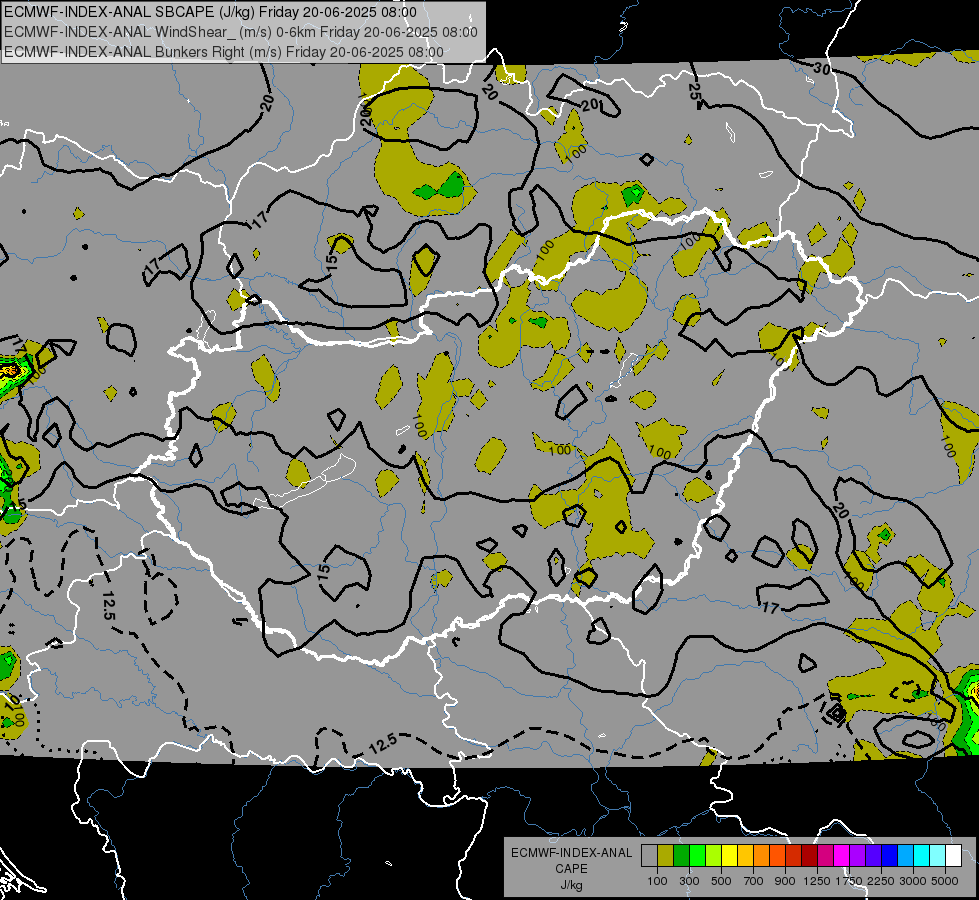Image resolution: width=979 pixels, height=900 pixels.
Task: Click the 300 legend tick label
Action: coord(689,881)
